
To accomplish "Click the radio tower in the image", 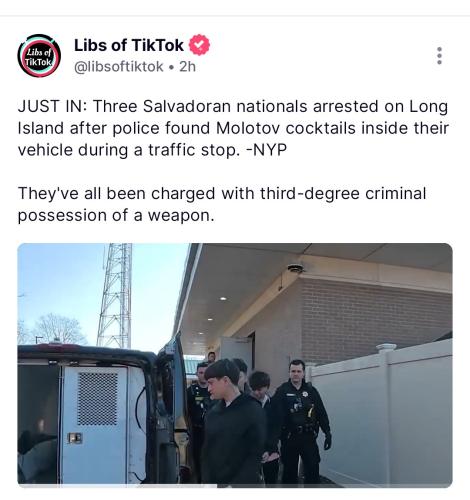I will tap(115, 295).
